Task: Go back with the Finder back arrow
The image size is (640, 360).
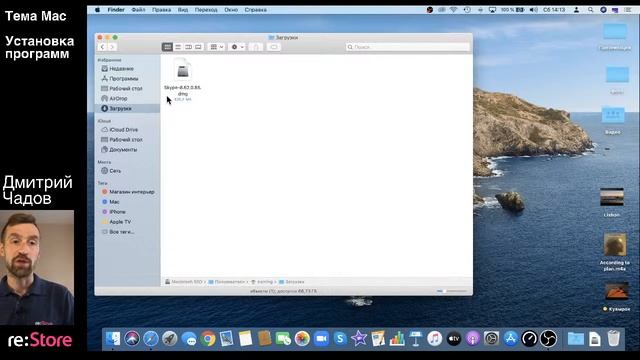Action: click(102, 47)
